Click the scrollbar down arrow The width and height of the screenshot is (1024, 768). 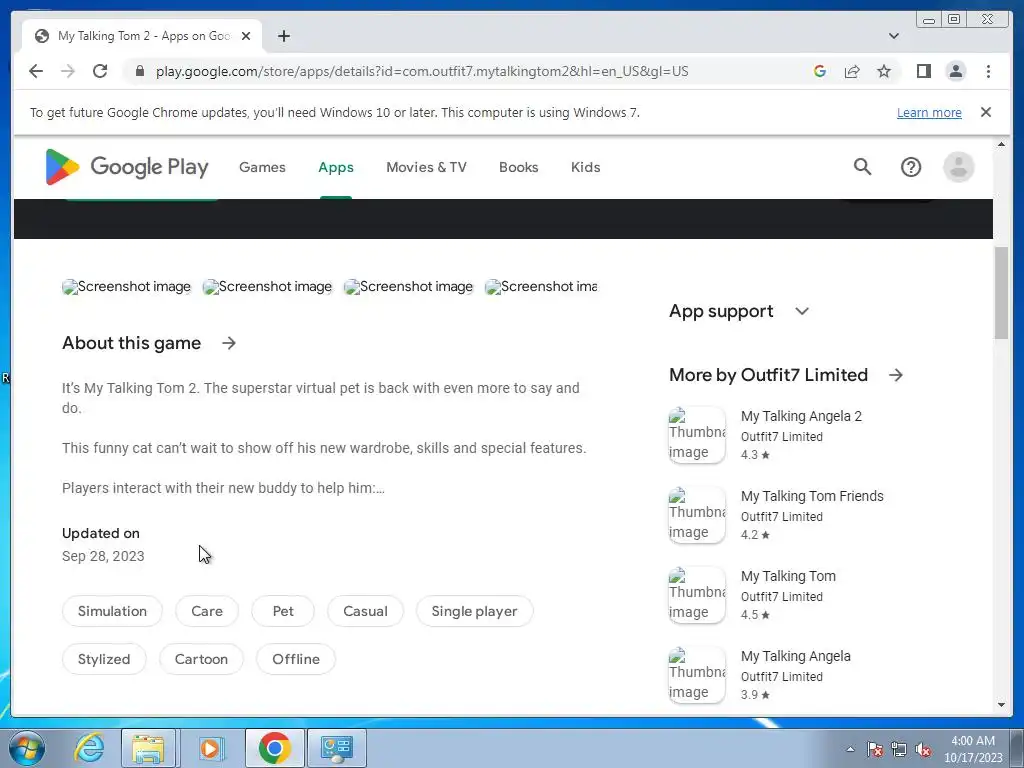click(x=1001, y=705)
